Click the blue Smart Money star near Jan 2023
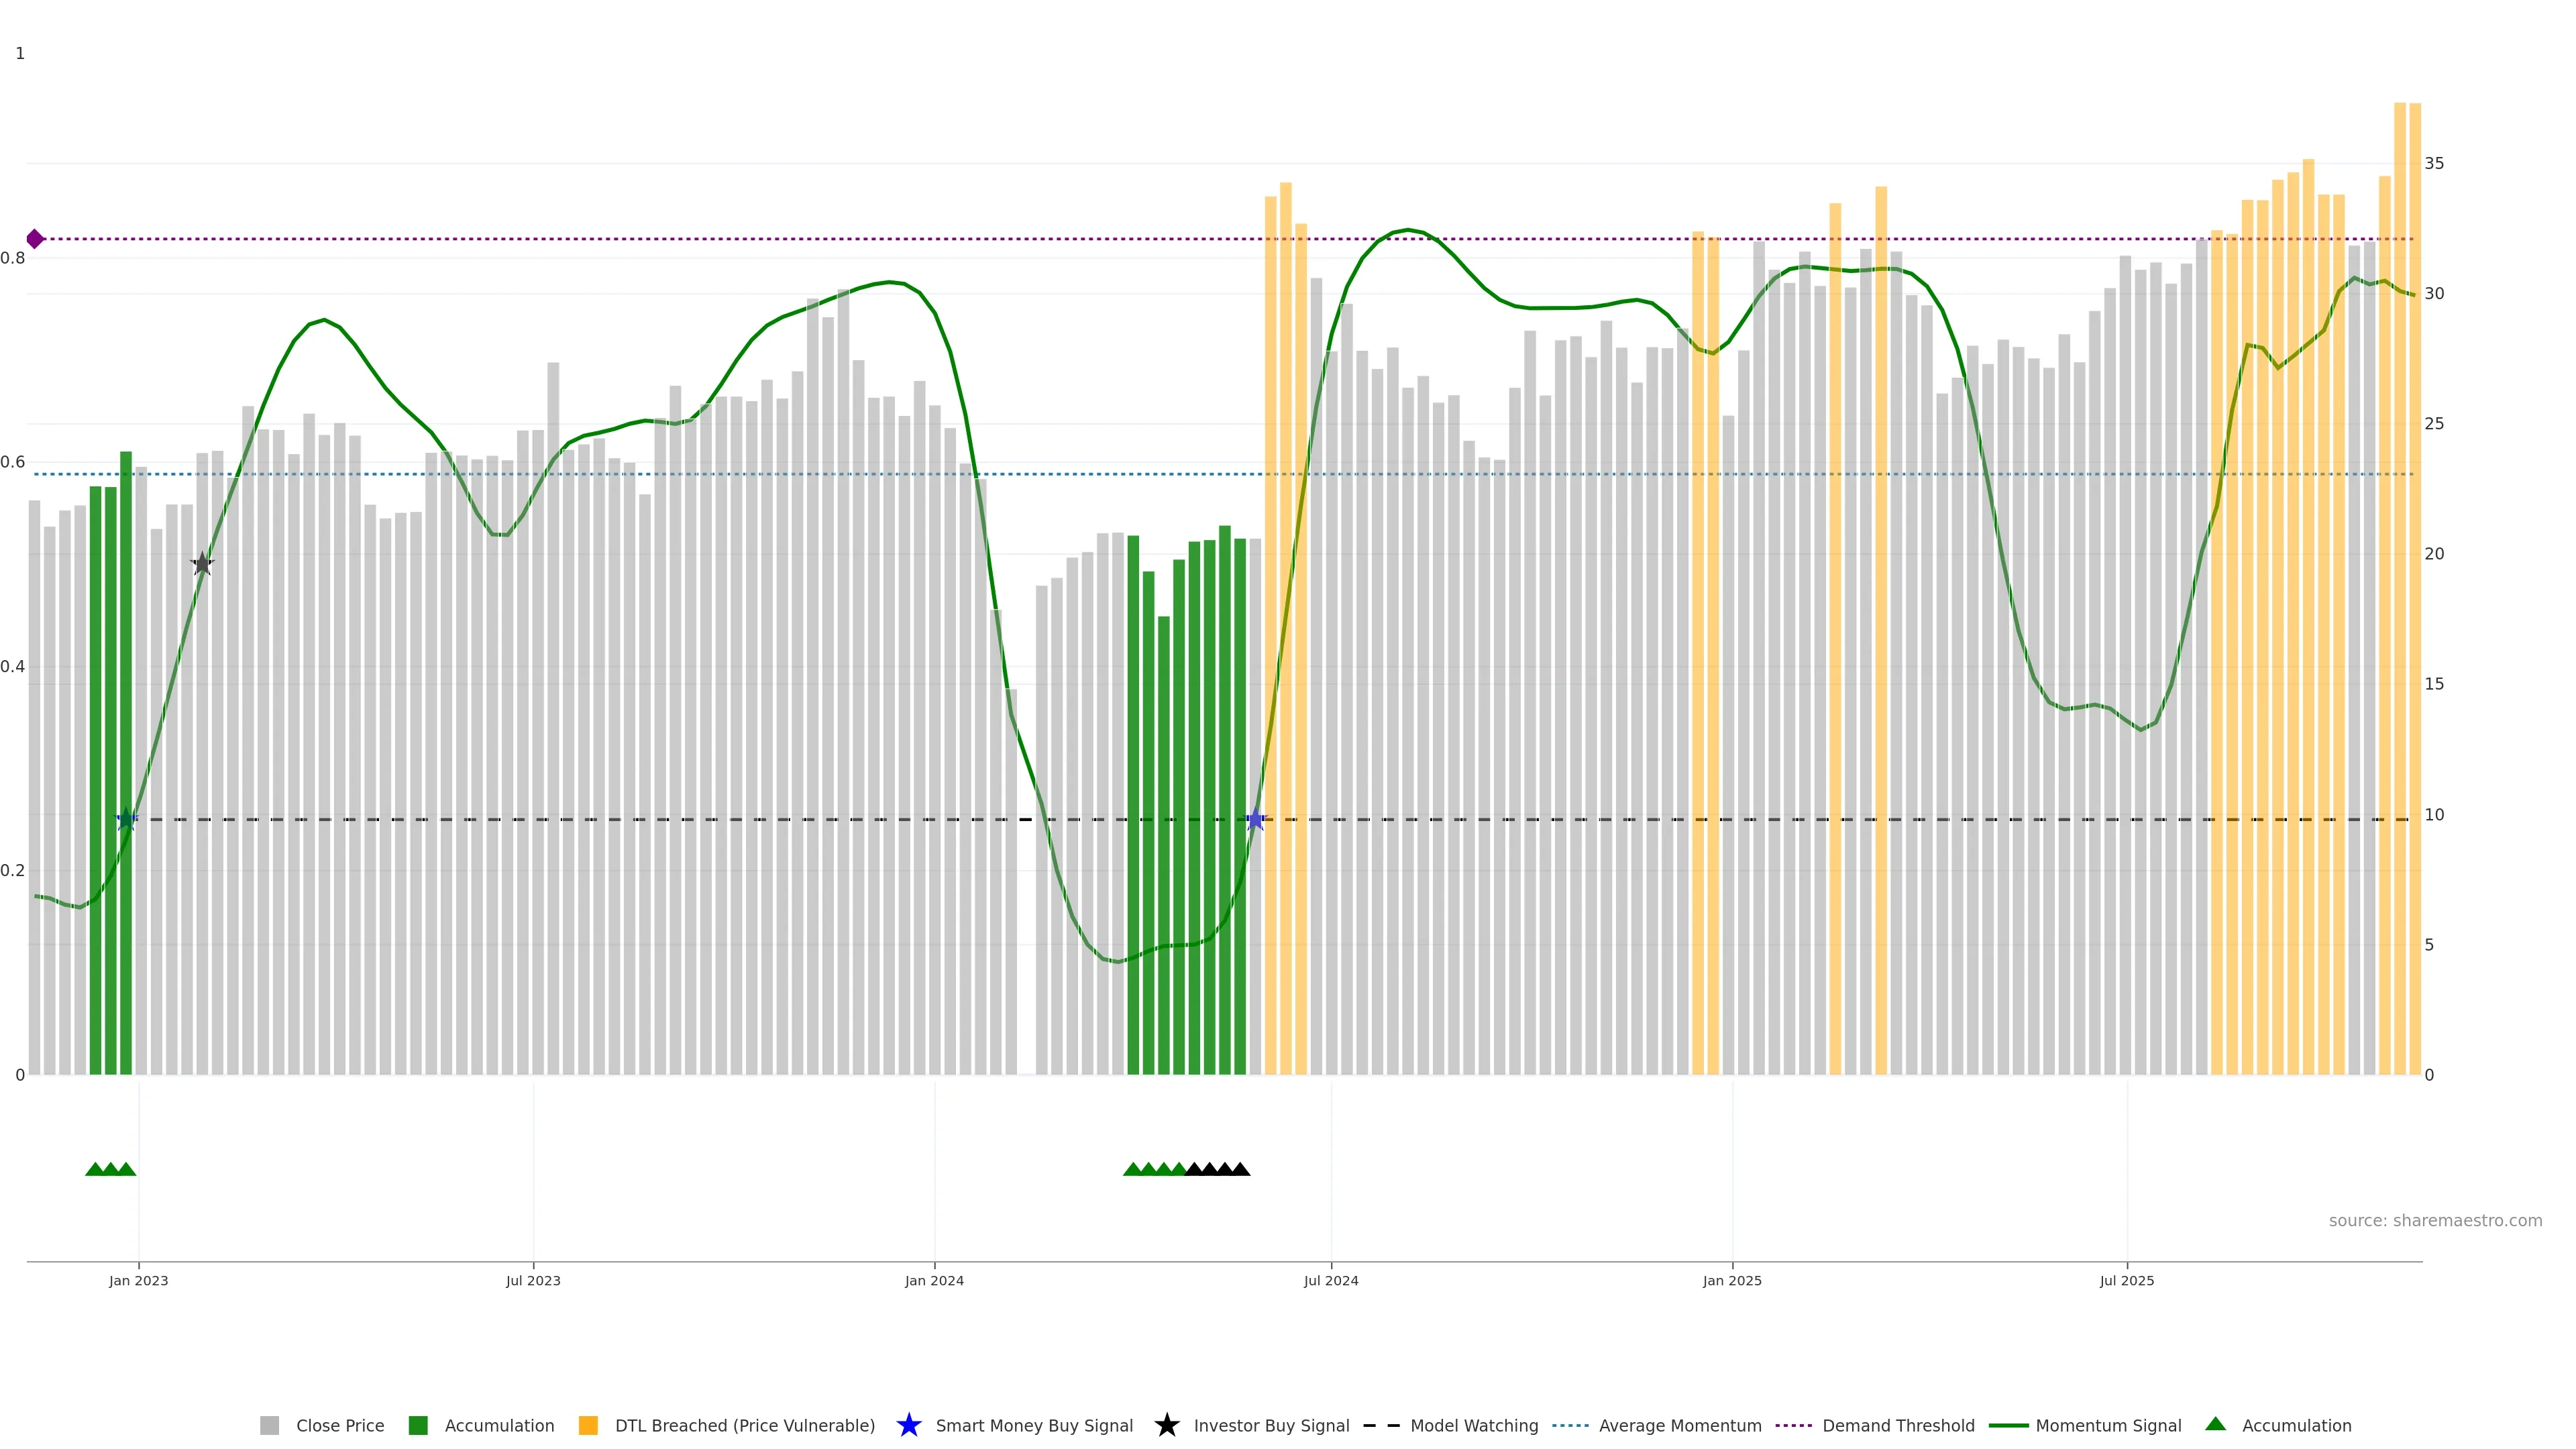This screenshot has width=2576, height=1449. (x=126, y=820)
